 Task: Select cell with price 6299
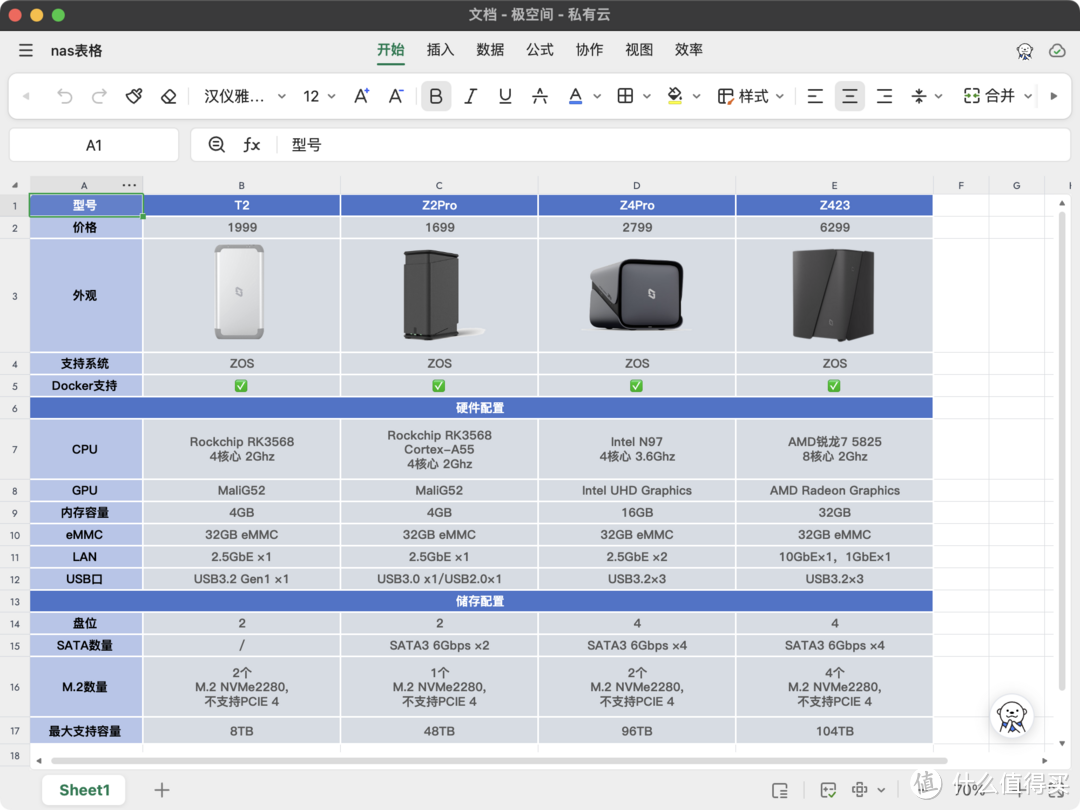pos(834,227)
